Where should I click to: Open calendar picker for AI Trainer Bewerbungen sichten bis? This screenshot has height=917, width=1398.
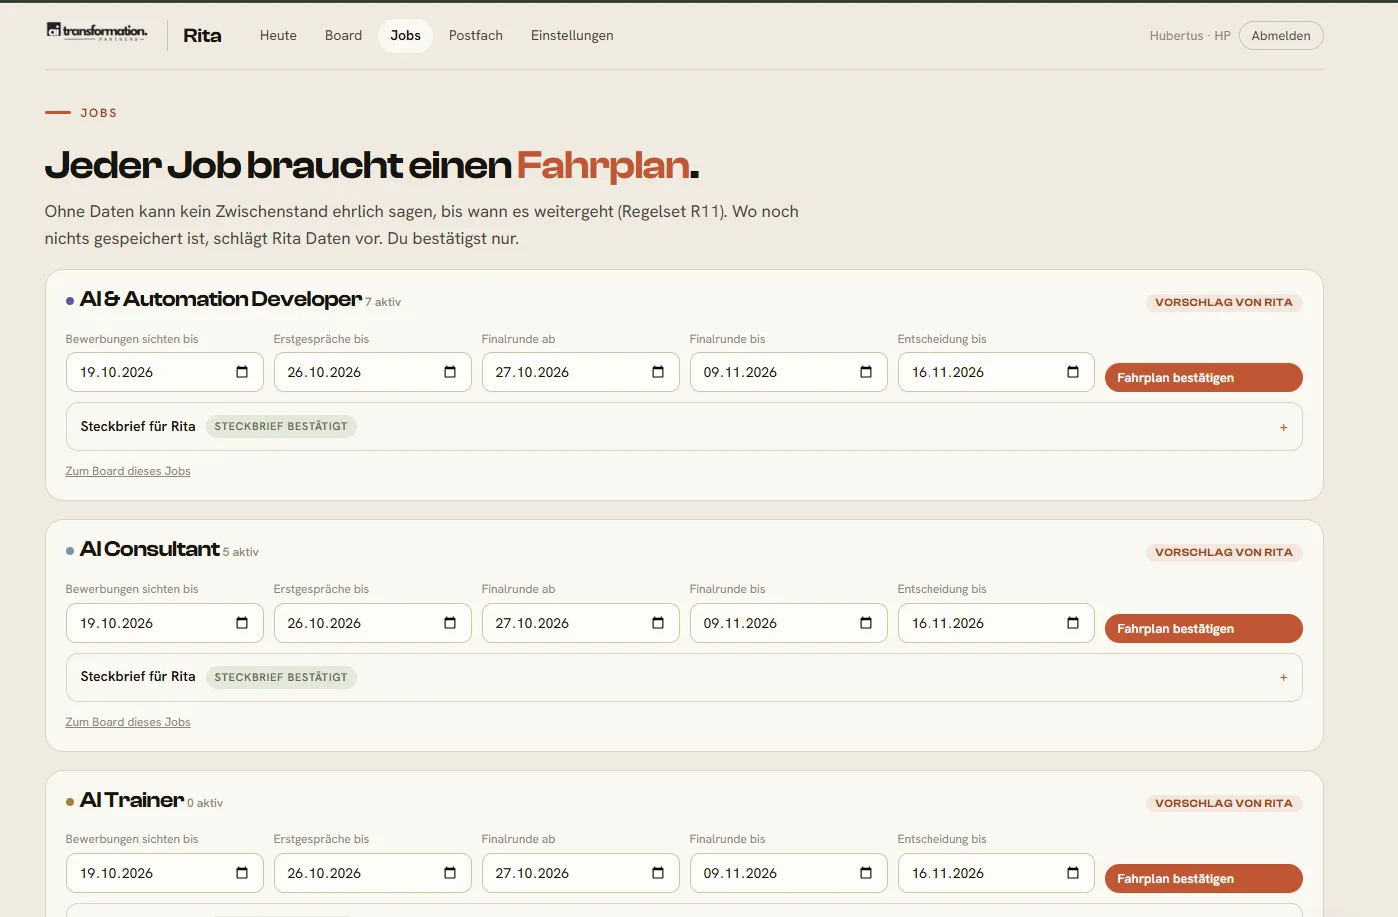(242, 873)
